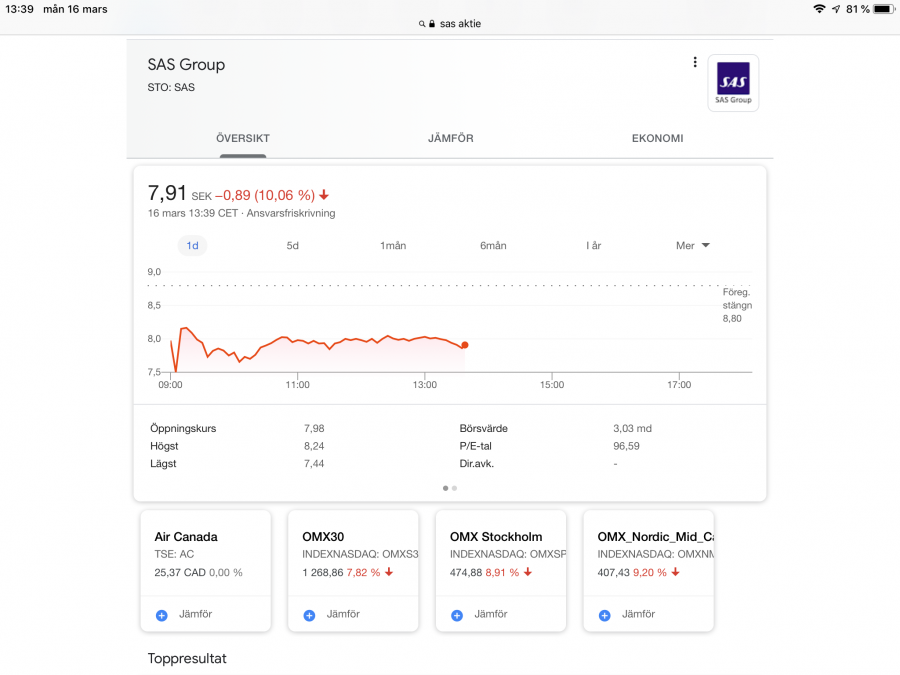
Task: Switch to the Jämför tab
Action: tap(450, 139)
